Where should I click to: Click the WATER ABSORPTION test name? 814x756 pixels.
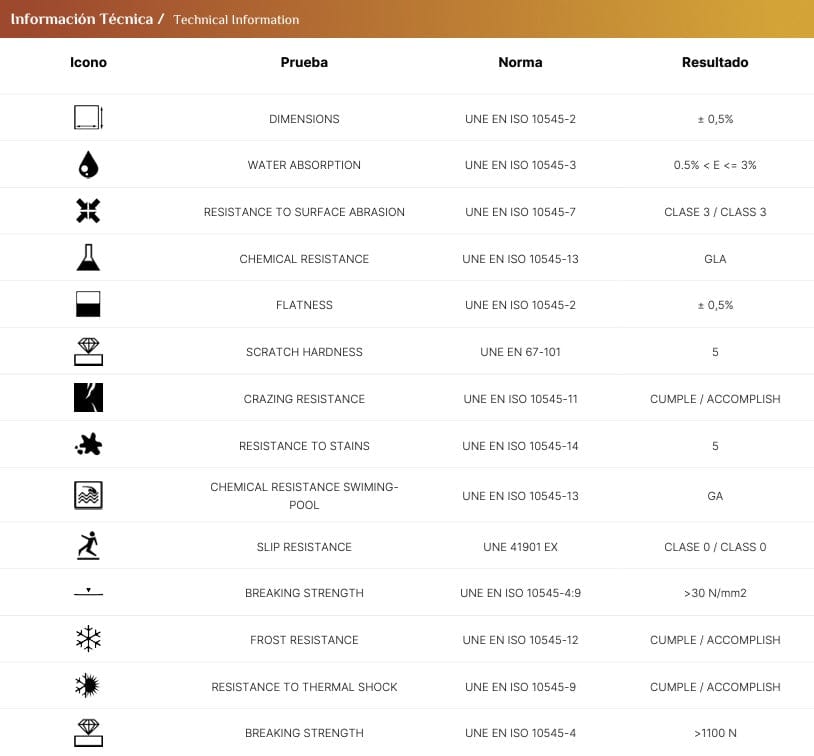click(304, 165)
